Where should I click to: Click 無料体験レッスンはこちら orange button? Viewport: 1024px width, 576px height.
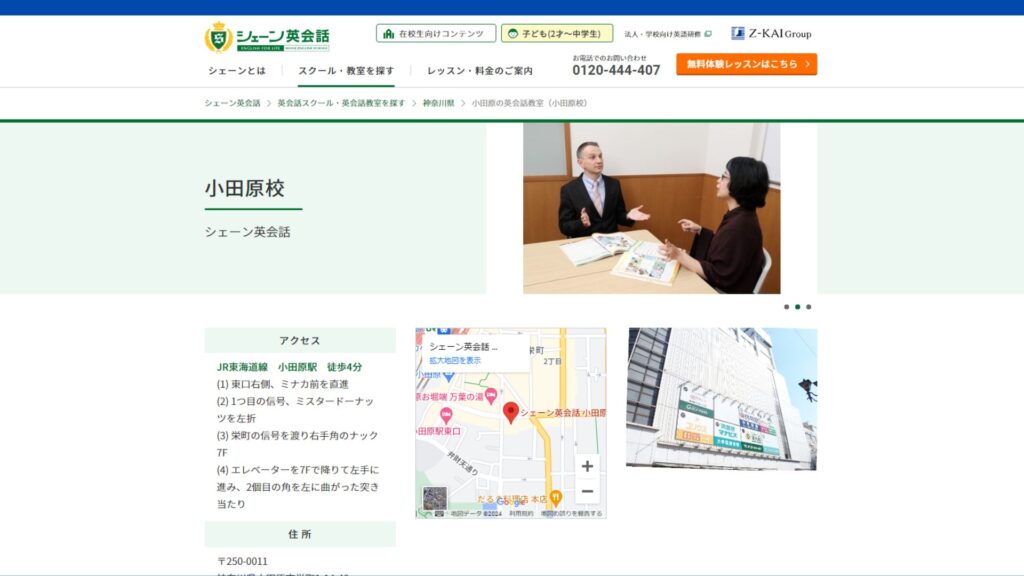tap(746, 64)
